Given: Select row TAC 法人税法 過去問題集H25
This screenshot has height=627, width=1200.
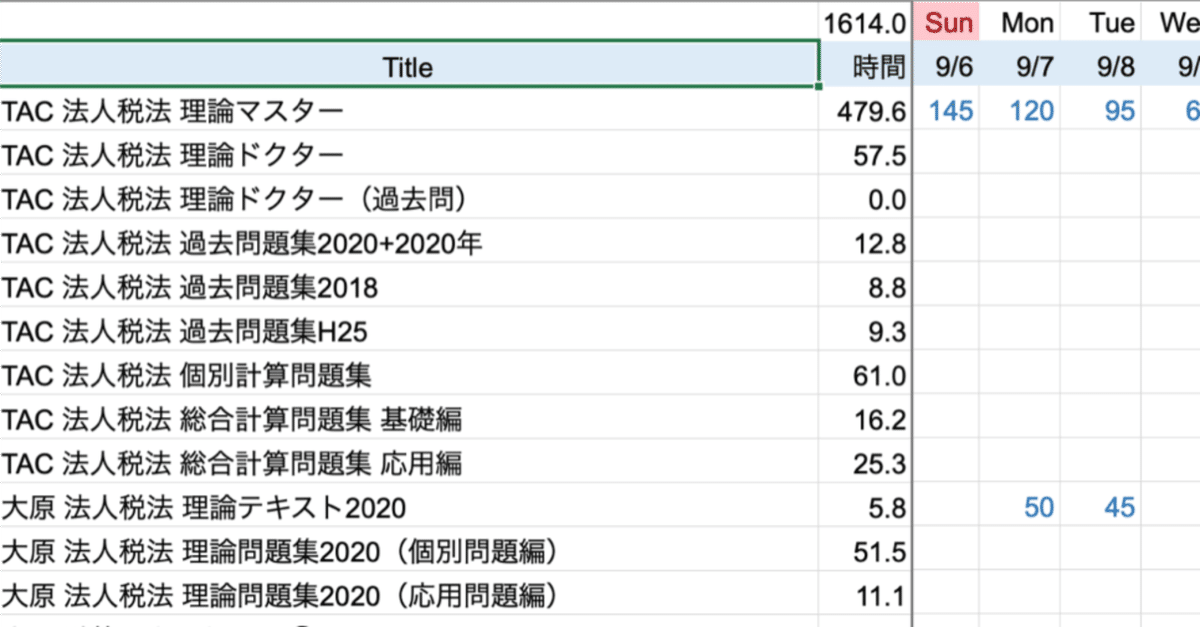Looking at the screenshot, I should [408, 331].
